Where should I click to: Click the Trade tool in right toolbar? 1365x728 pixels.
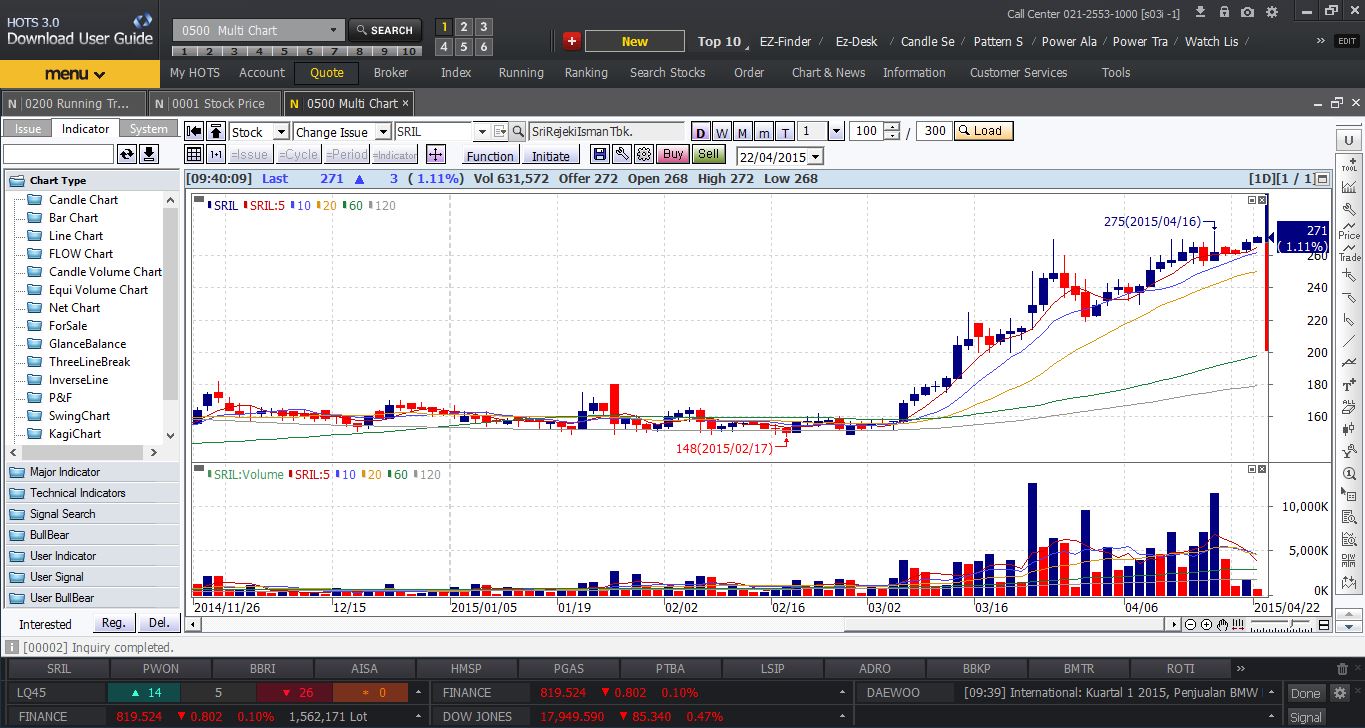[1350, 252]
